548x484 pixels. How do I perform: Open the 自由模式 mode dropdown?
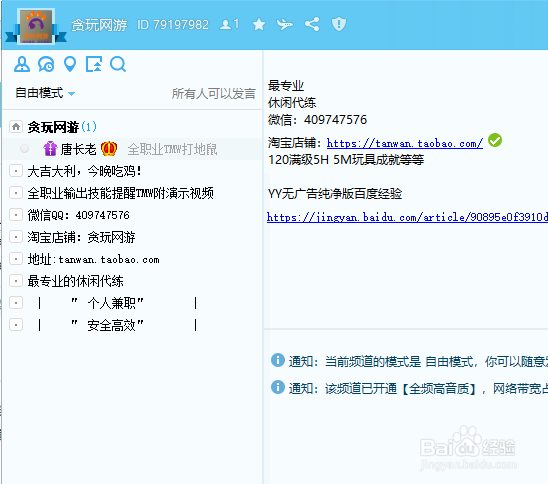pos(45,93)
